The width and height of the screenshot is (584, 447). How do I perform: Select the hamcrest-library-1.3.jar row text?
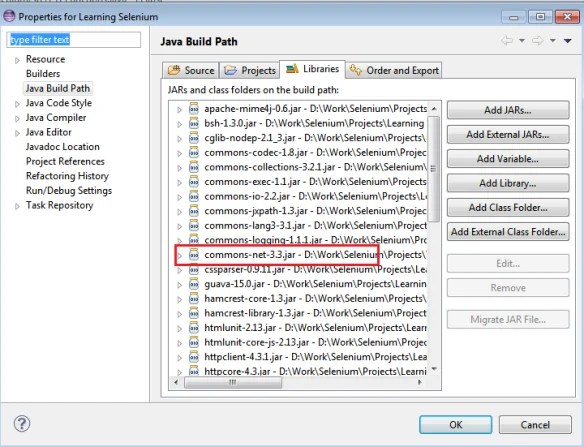point(315,313)
